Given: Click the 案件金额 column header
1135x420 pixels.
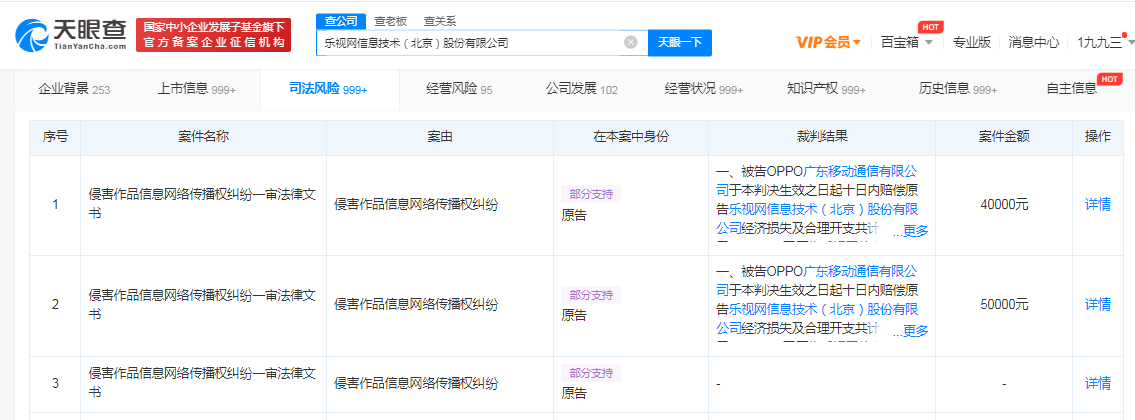Looking at the screenshot, I should point(1004,137).
